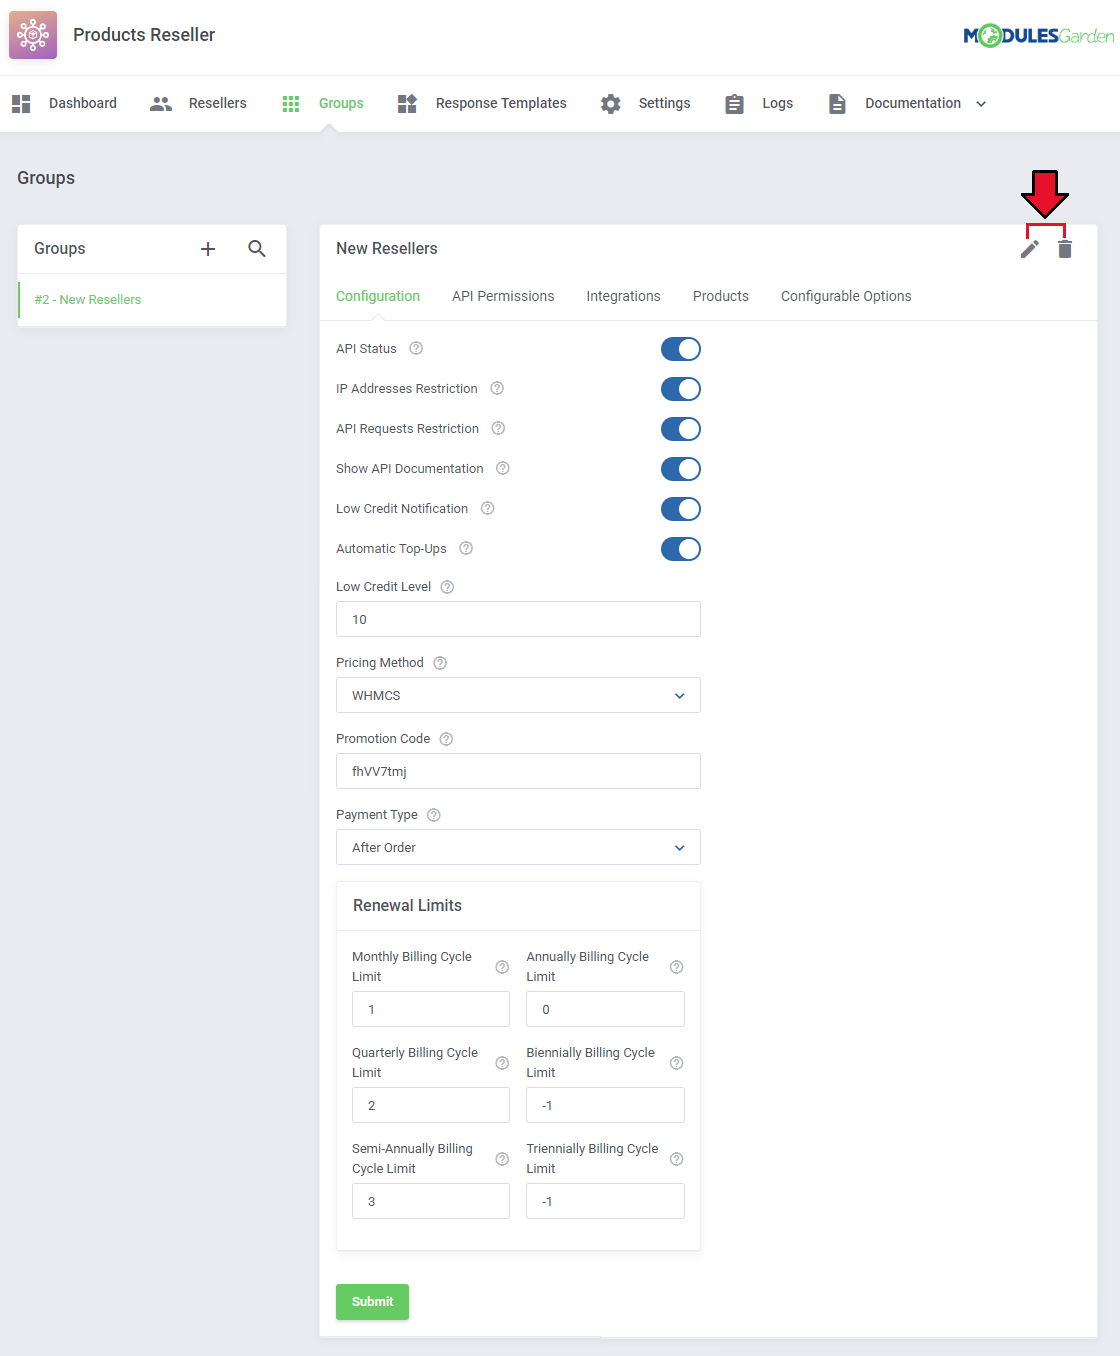This screenshot has height=1356, width=1120.
Task: Open Pricing Method dropdown showing WHMCS
Action: 518,695
